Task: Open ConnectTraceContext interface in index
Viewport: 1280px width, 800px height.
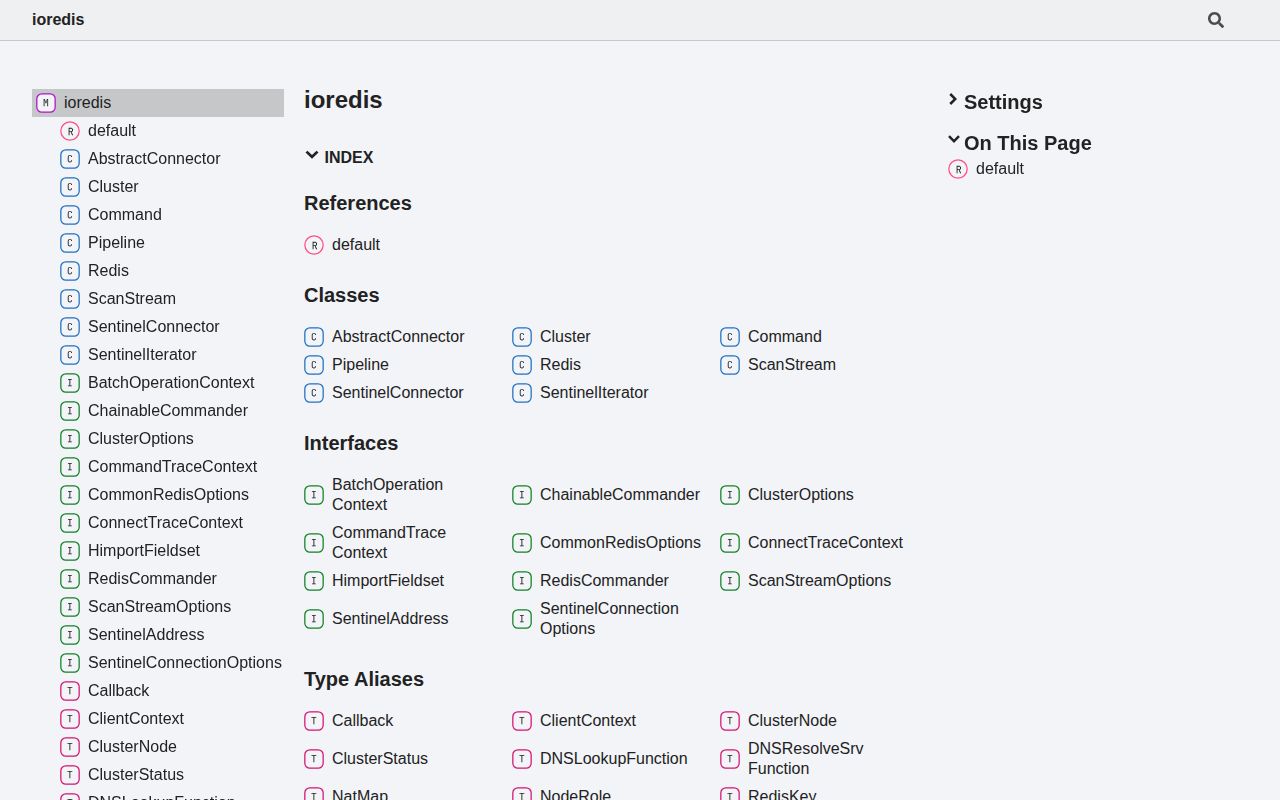Action: (825, 543)
